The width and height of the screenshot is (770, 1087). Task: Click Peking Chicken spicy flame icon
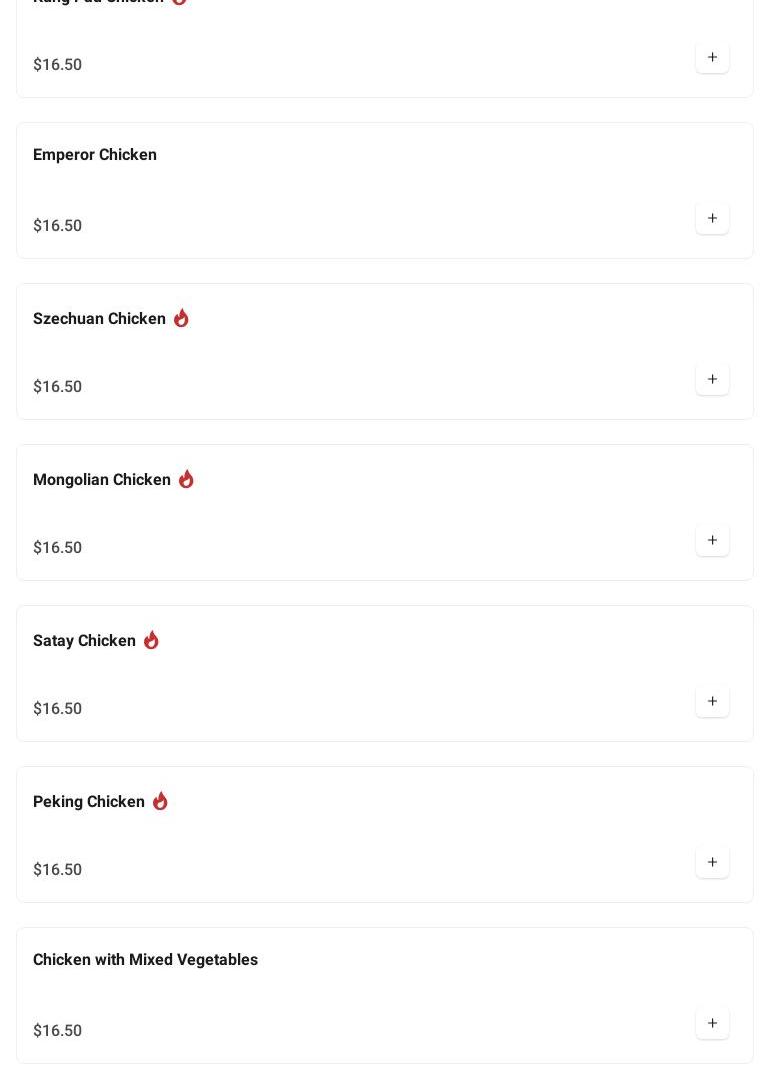tap(160, 801)
